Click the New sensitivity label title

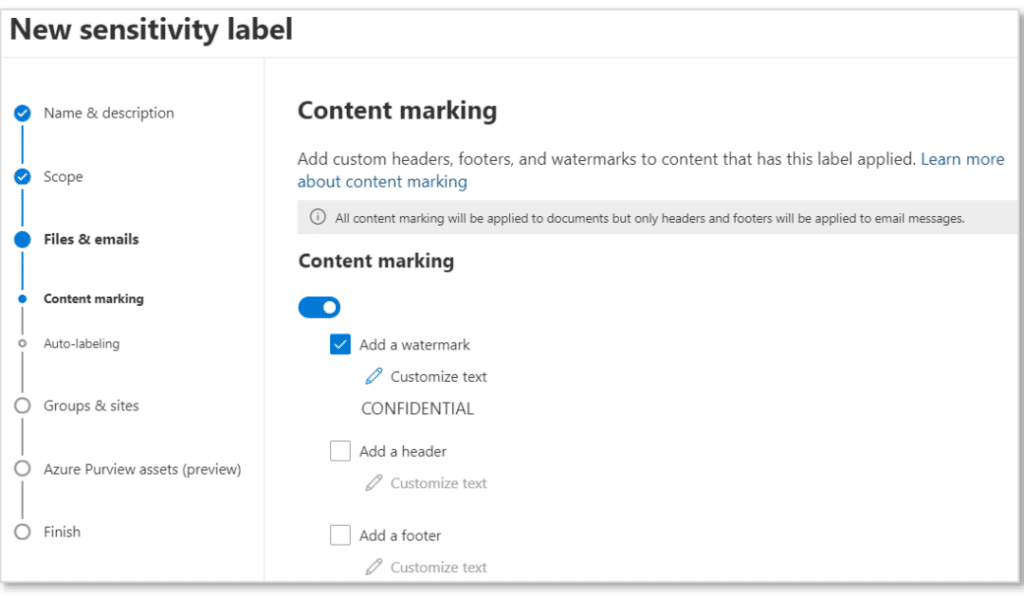(x=151, y=30)
